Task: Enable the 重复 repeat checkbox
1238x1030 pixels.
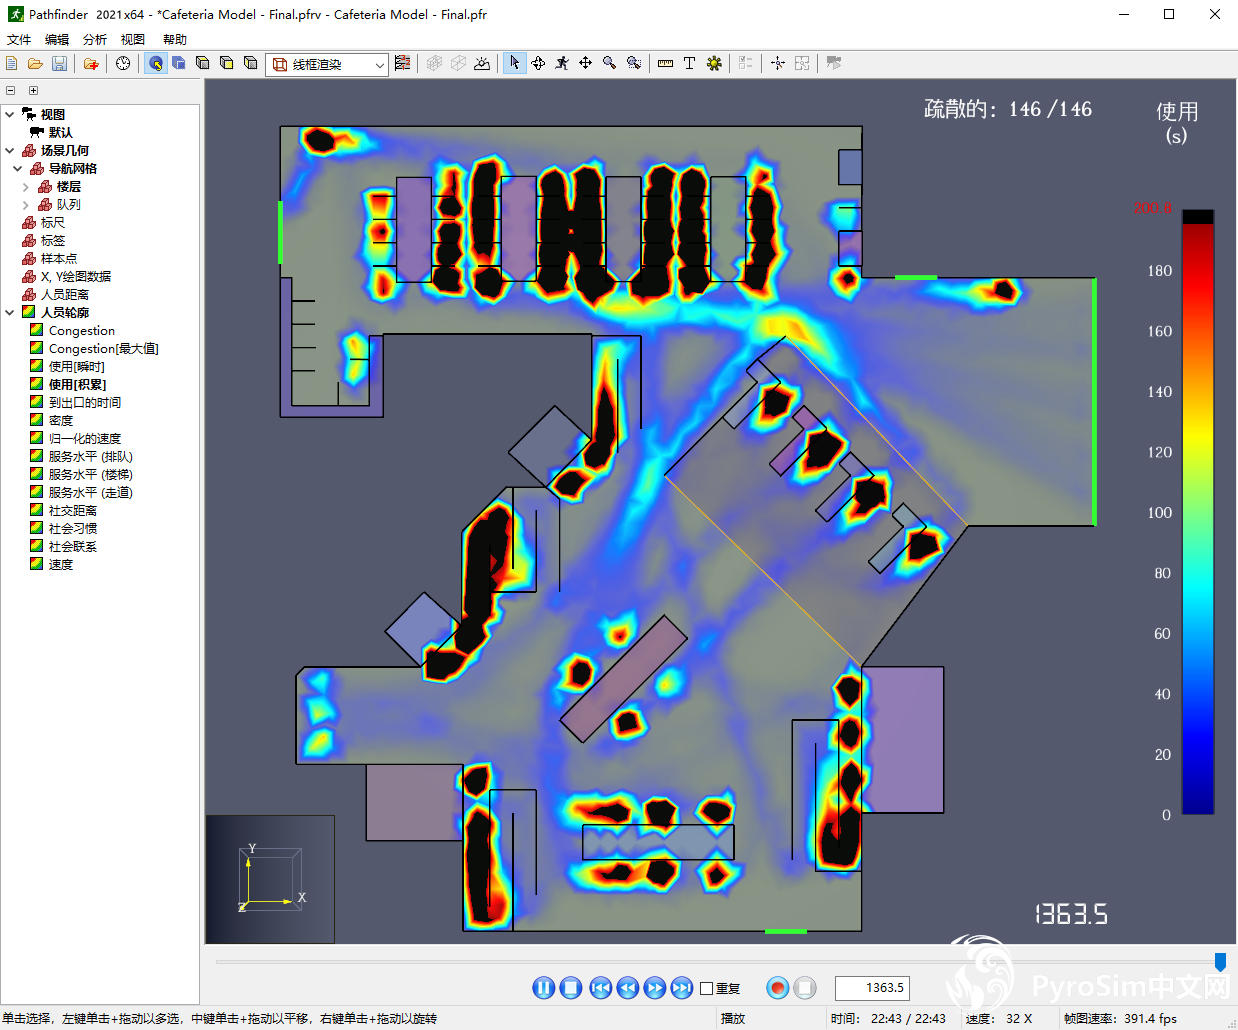Action: [706, 988]
